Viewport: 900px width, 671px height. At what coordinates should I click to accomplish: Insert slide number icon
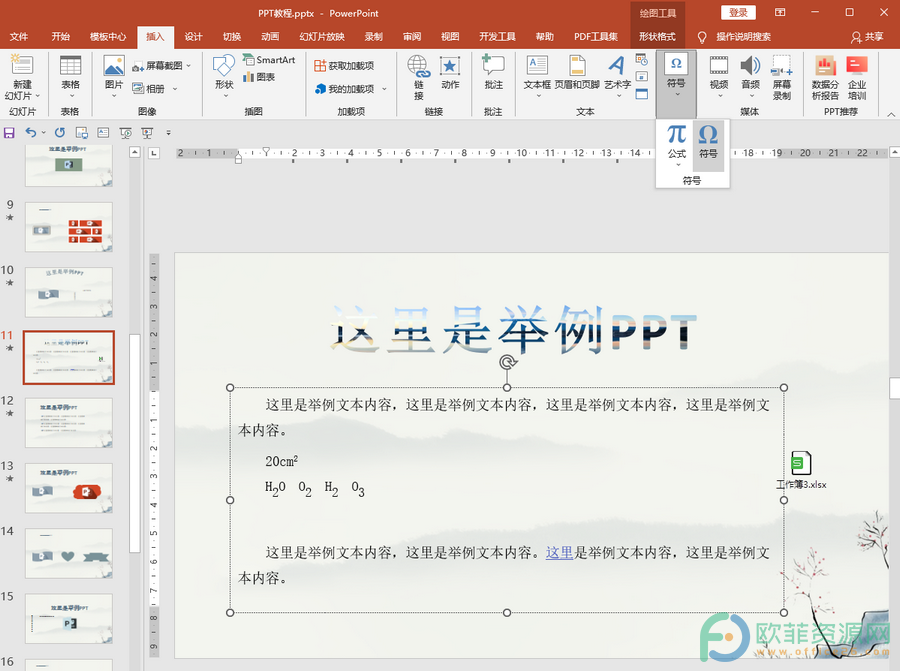click(642, 77)
